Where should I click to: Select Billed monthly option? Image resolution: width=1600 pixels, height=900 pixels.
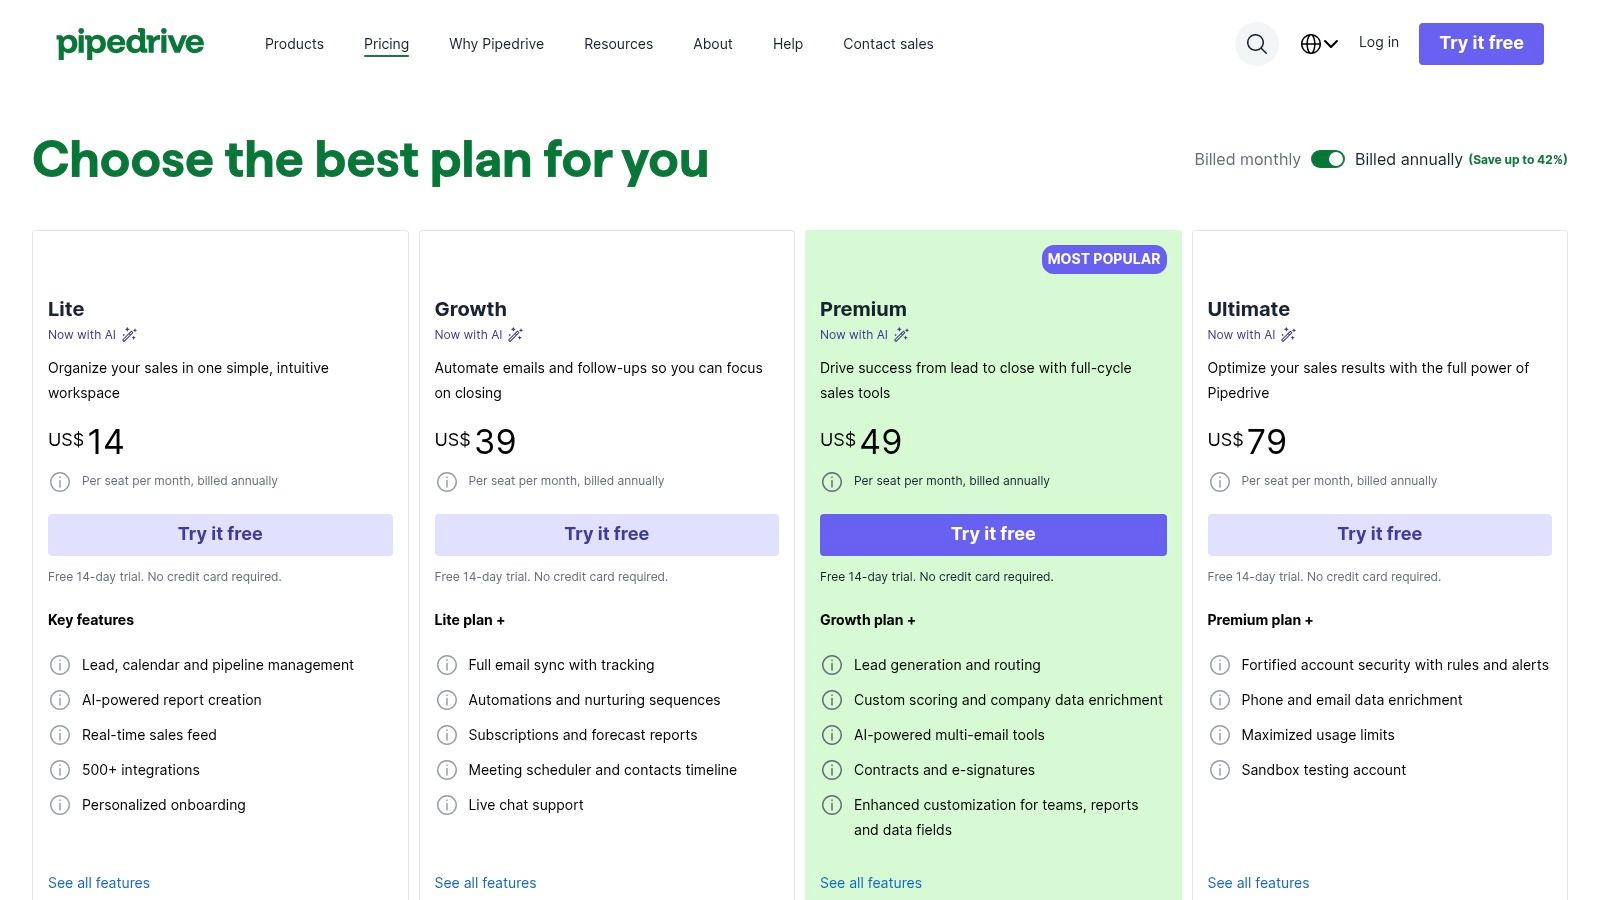[1247, 159]
